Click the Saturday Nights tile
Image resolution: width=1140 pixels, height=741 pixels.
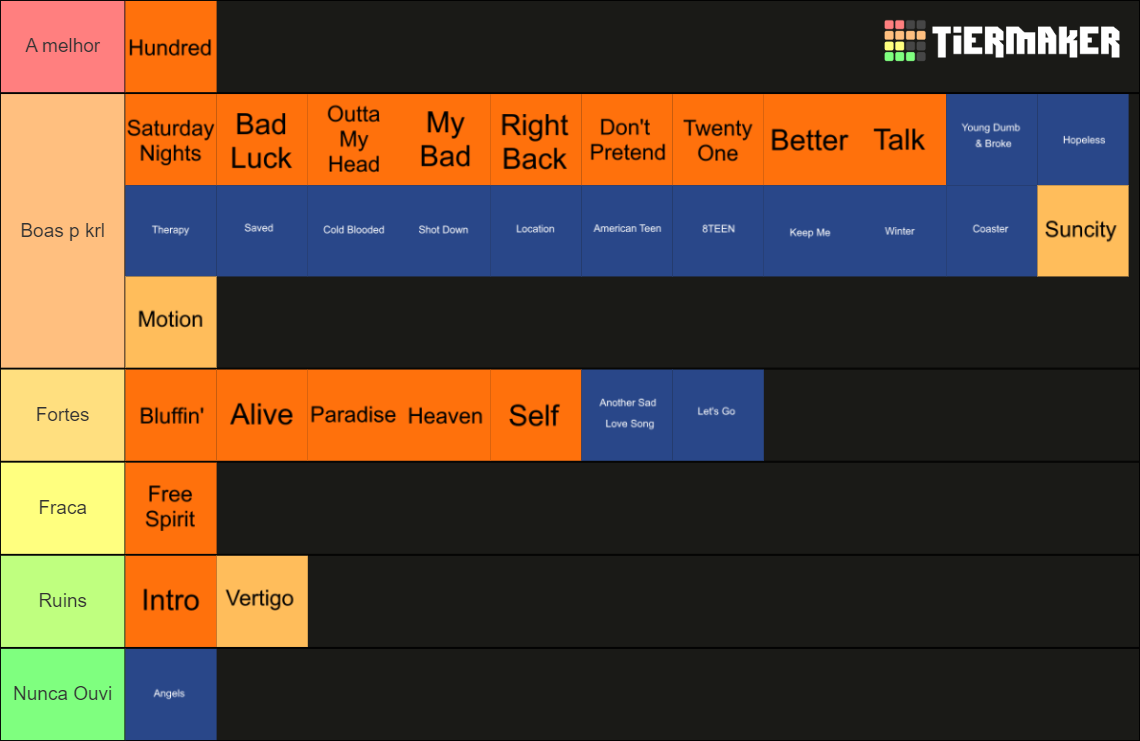171,140
